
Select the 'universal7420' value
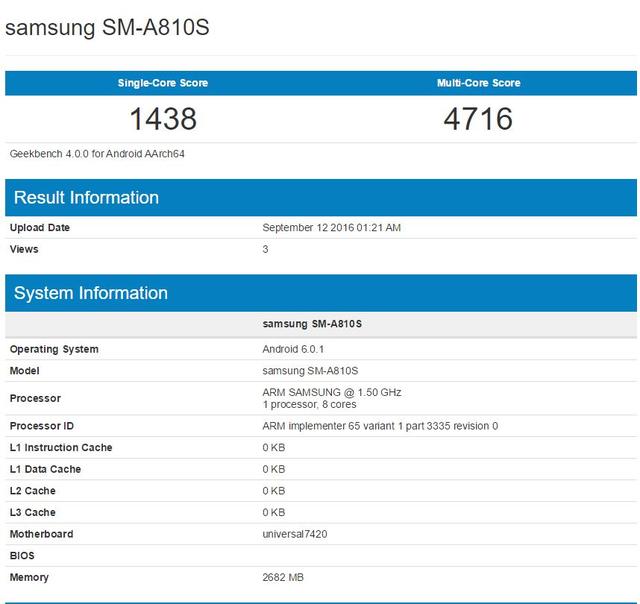click(x=295, y=534)
